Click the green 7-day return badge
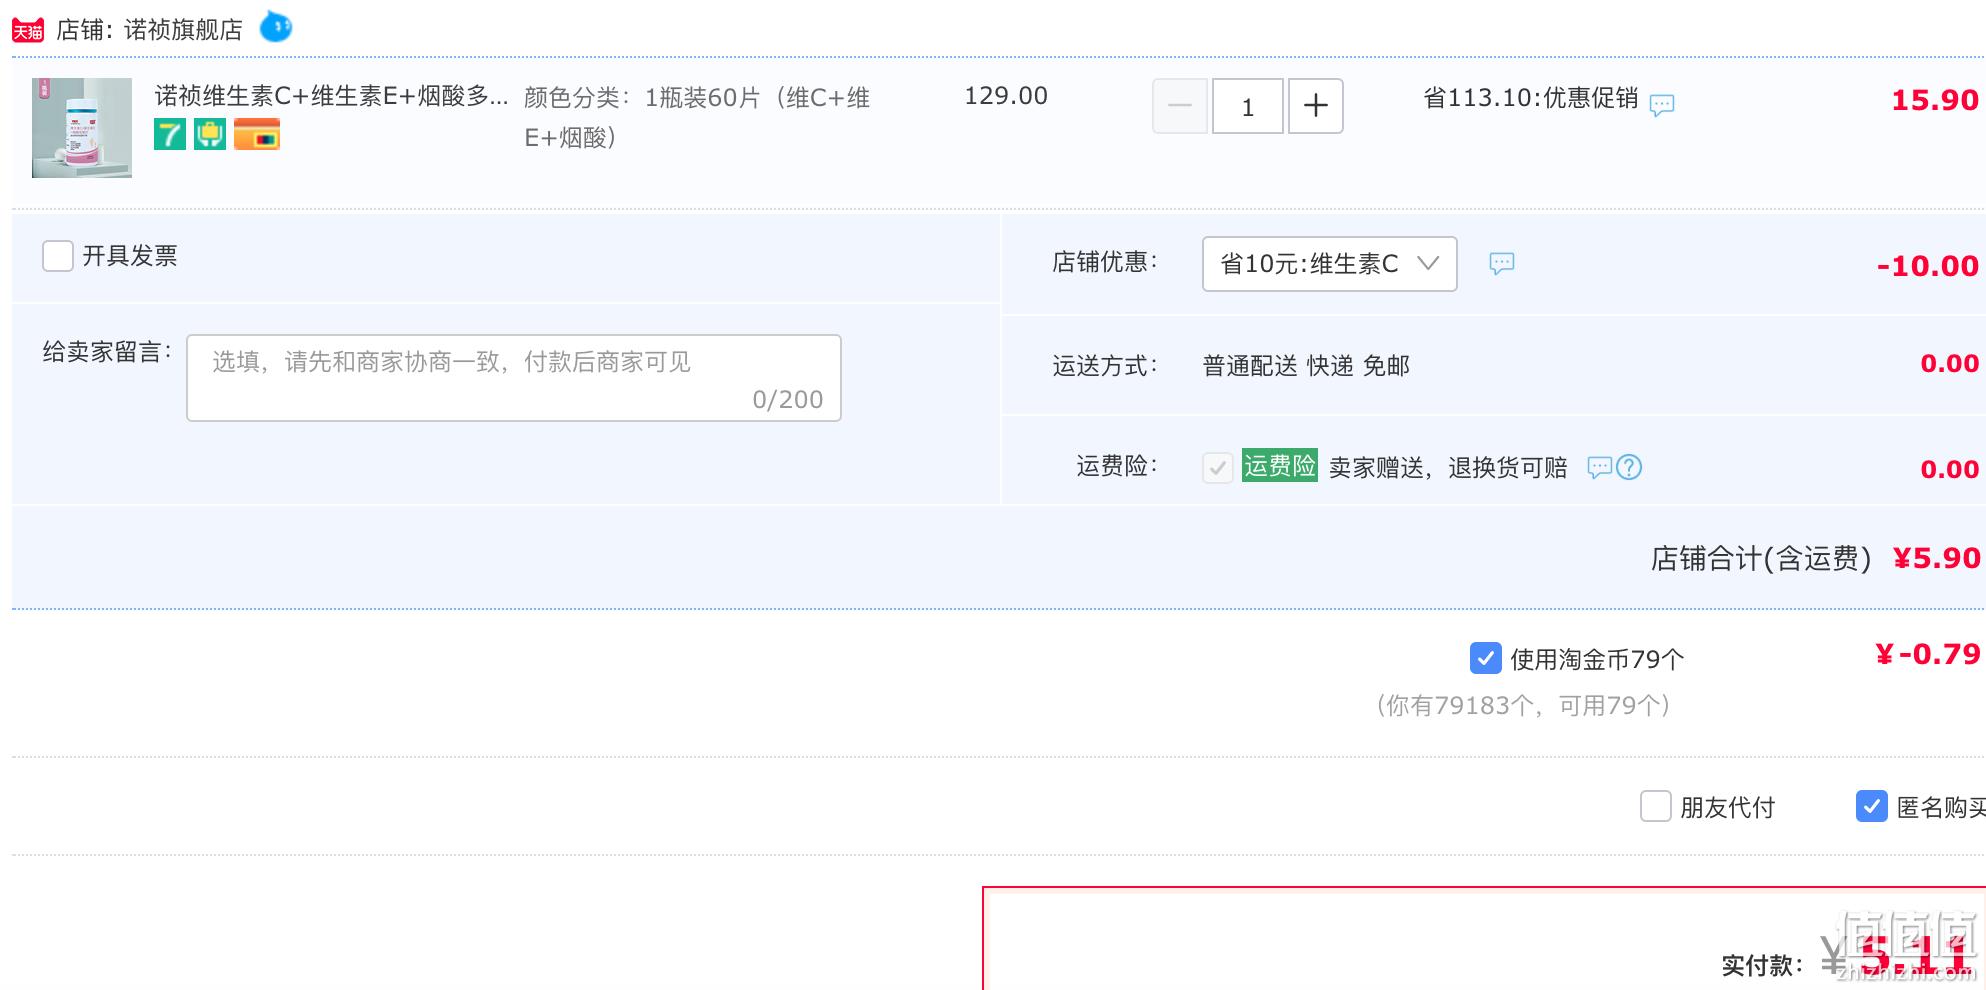This screenshot has height=990, width=1986. click(x=170, y=134)
